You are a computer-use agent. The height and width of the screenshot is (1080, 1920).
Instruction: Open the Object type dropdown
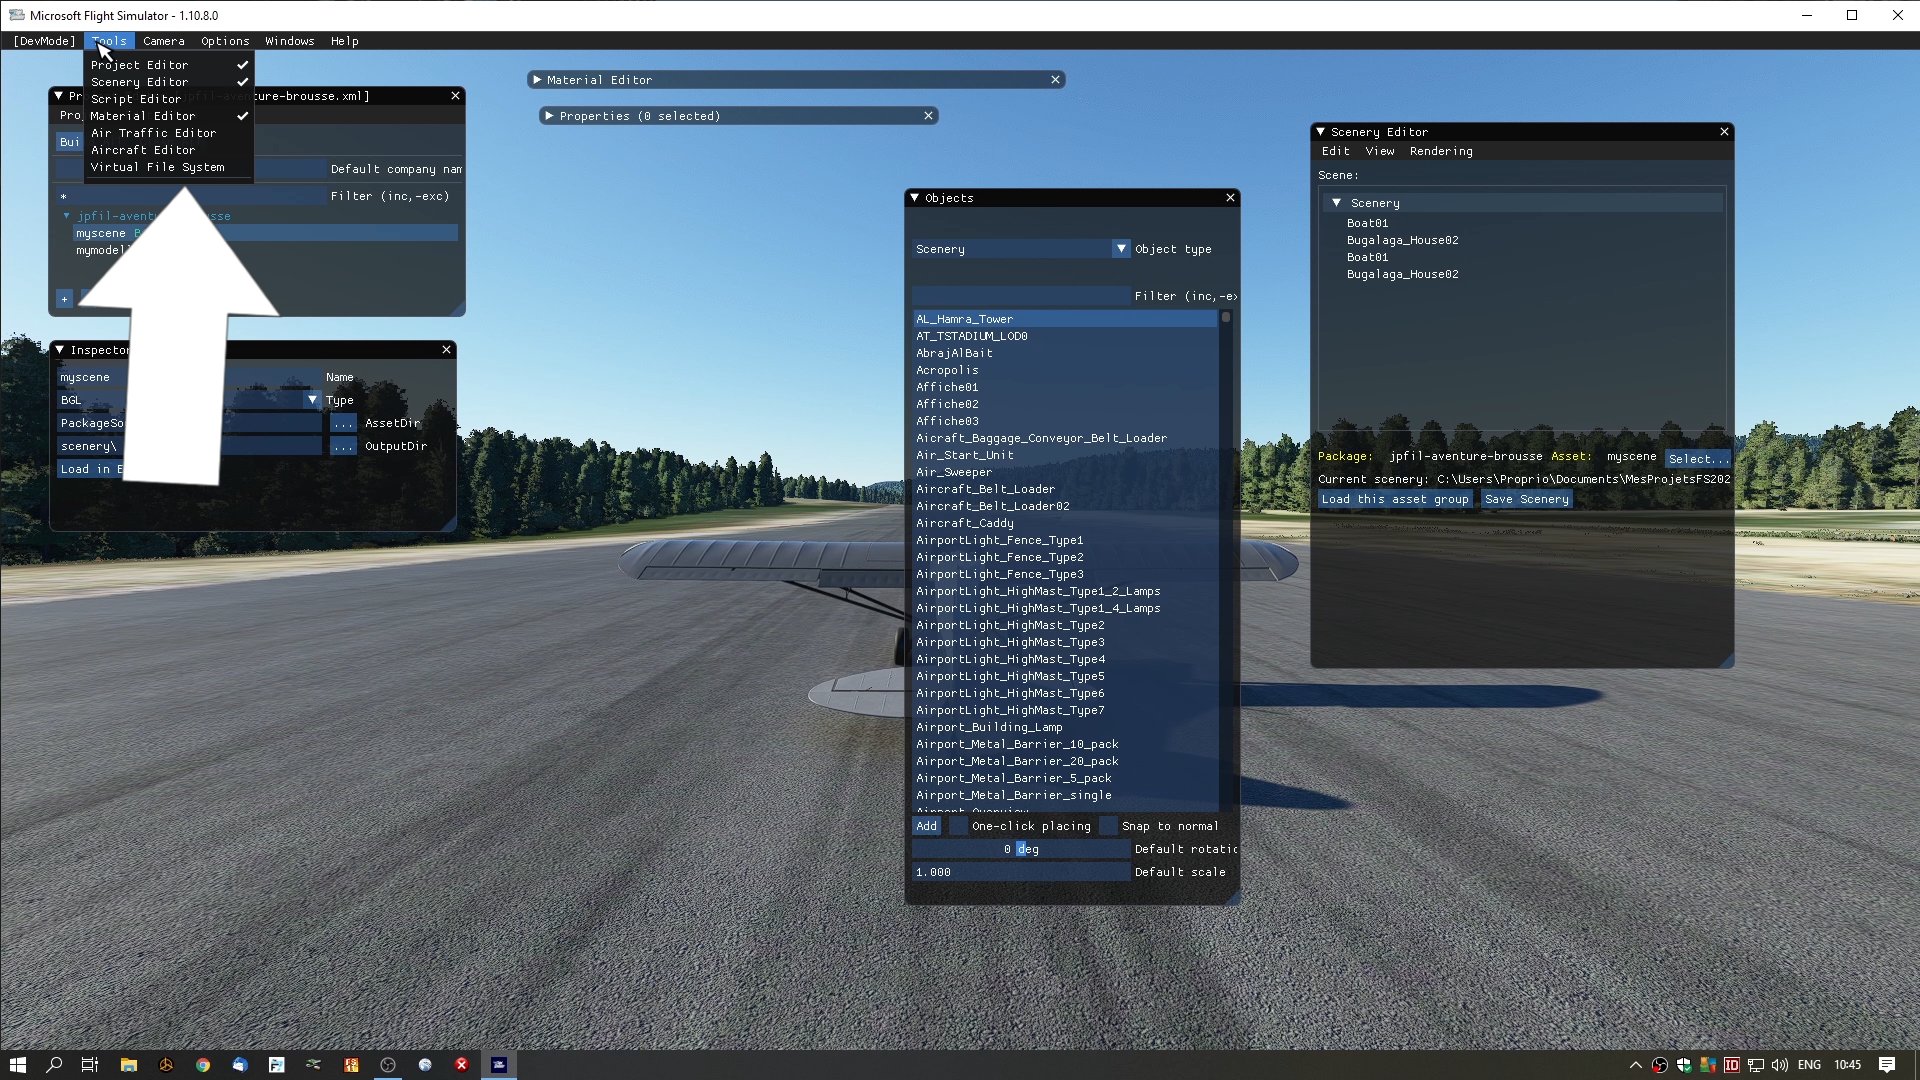pyautogui.click(x=1121, y=249)
